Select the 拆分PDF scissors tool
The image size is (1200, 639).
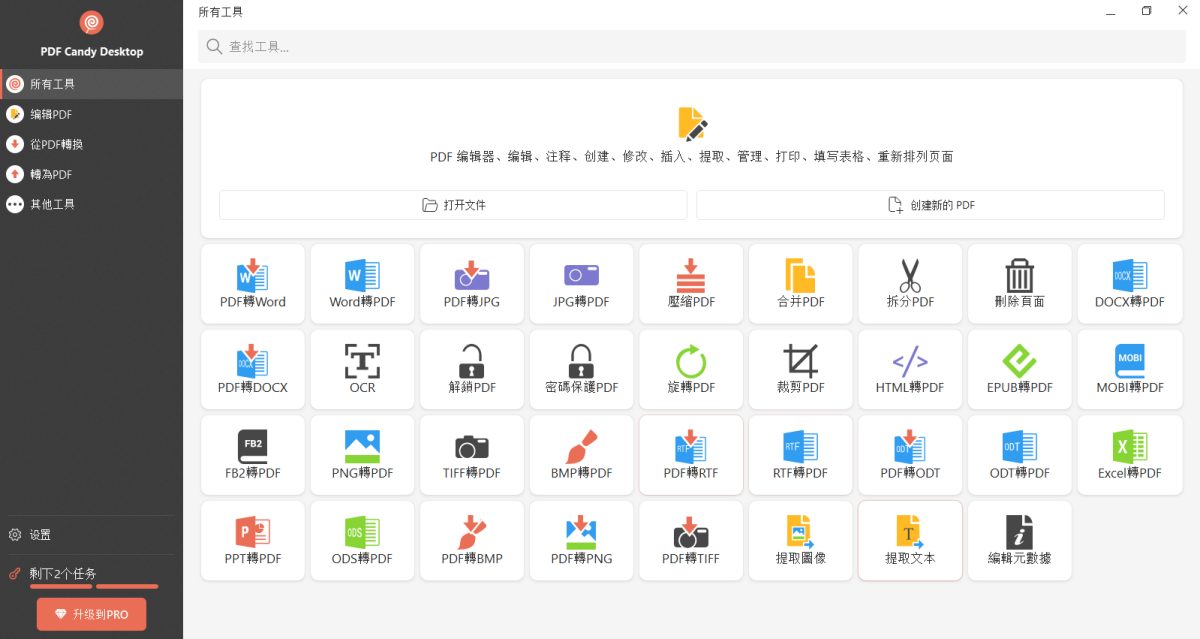(910, 283)
